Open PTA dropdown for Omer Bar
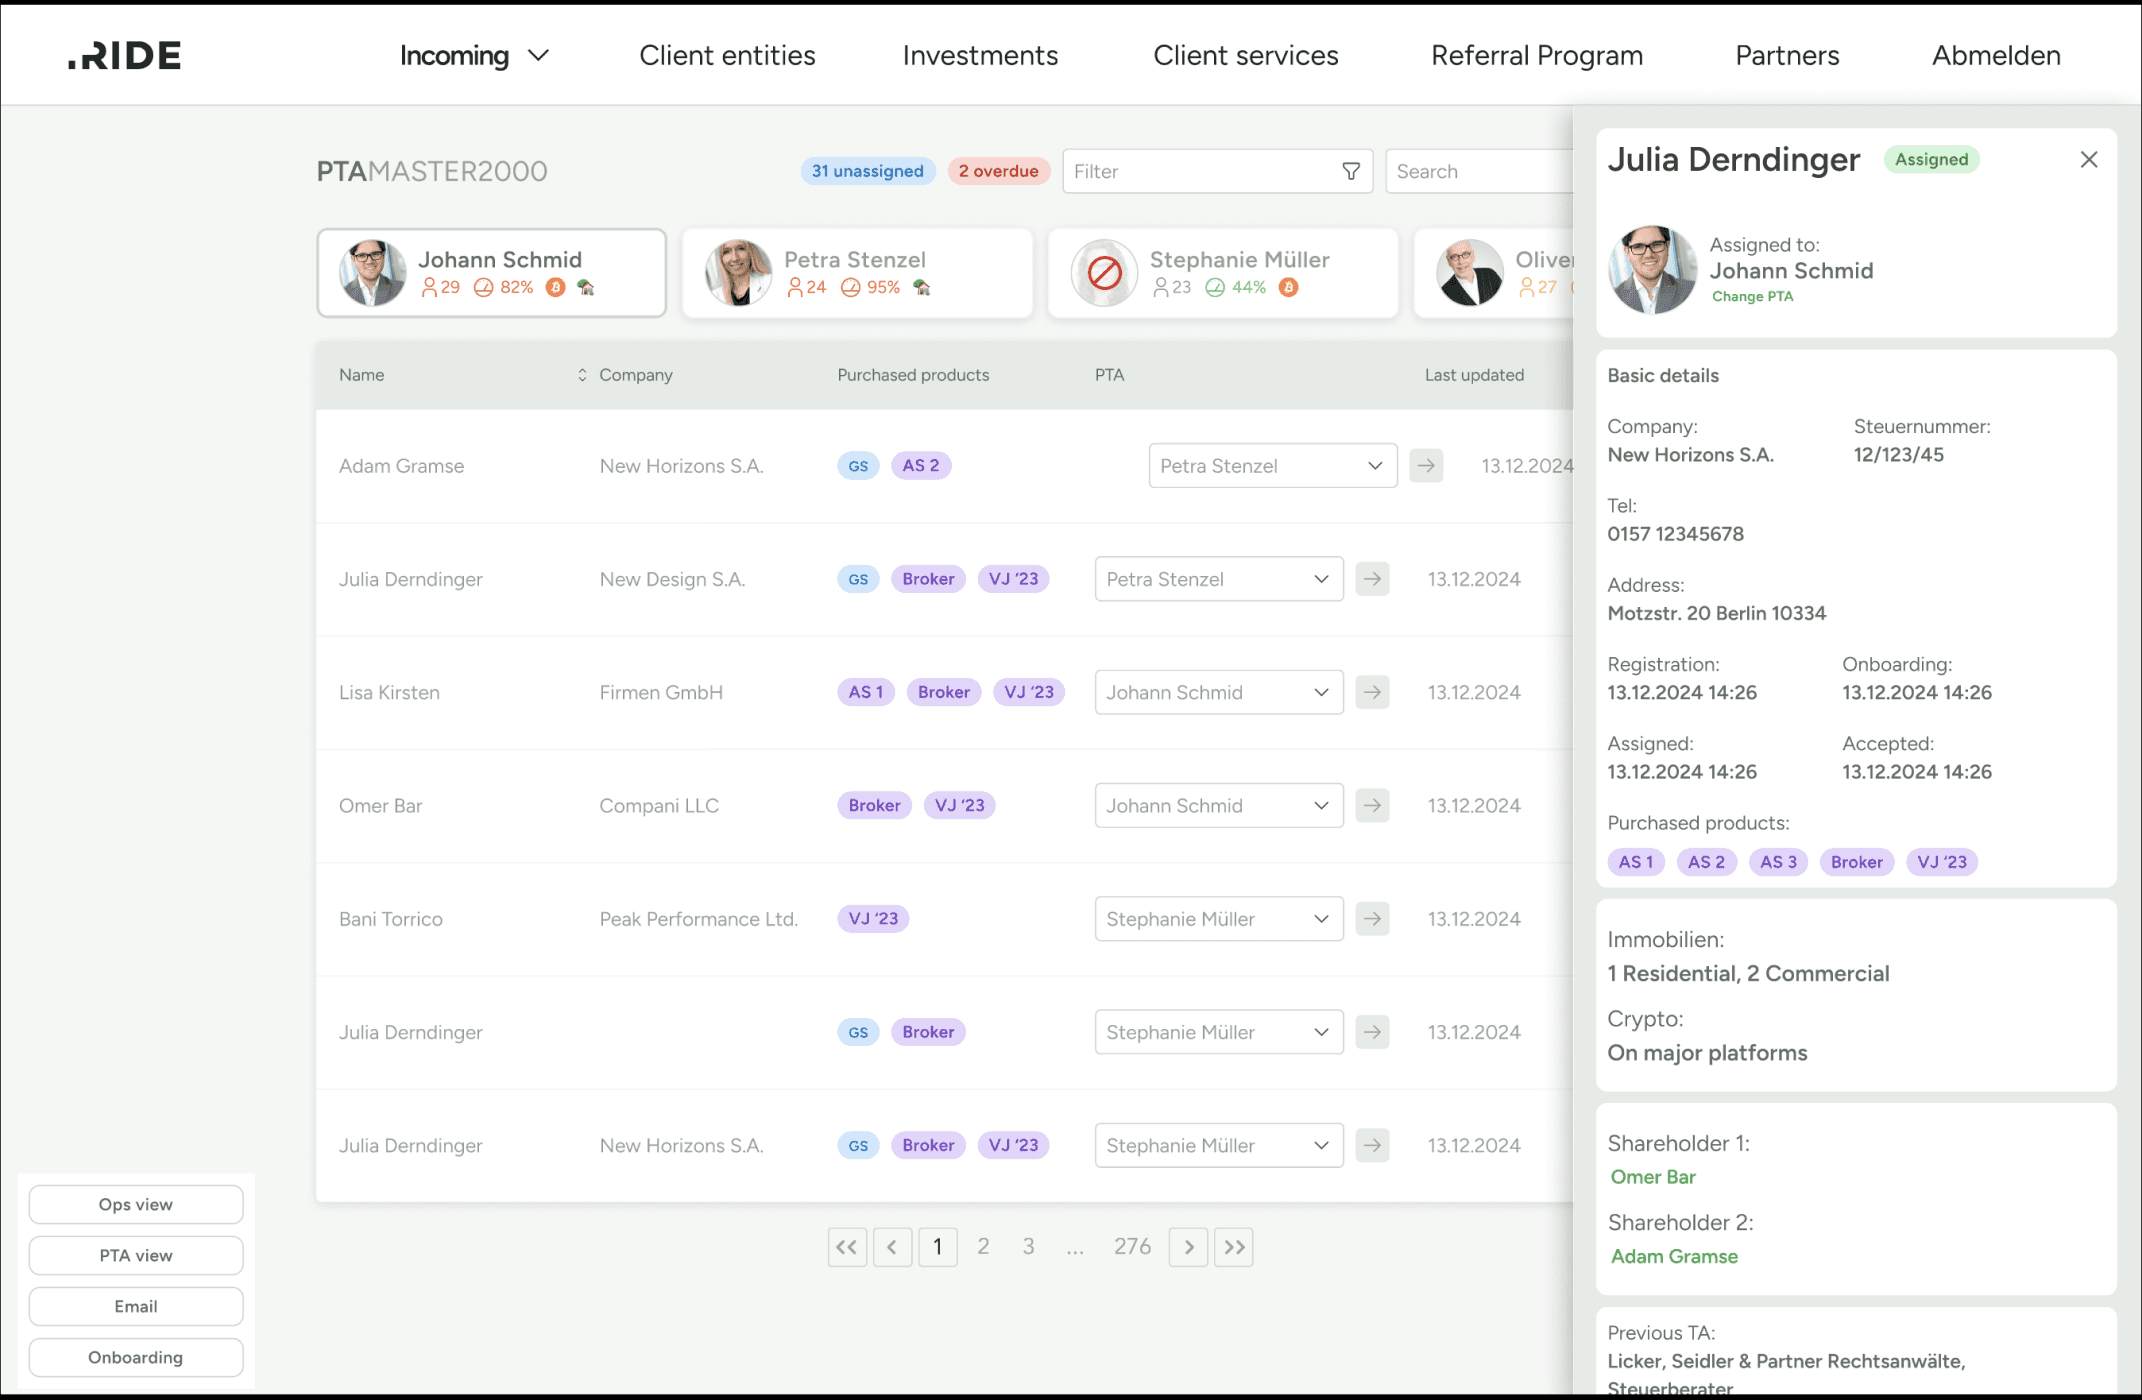This screenshot has height=1400, width=2142. click(x=1217, y=806)
